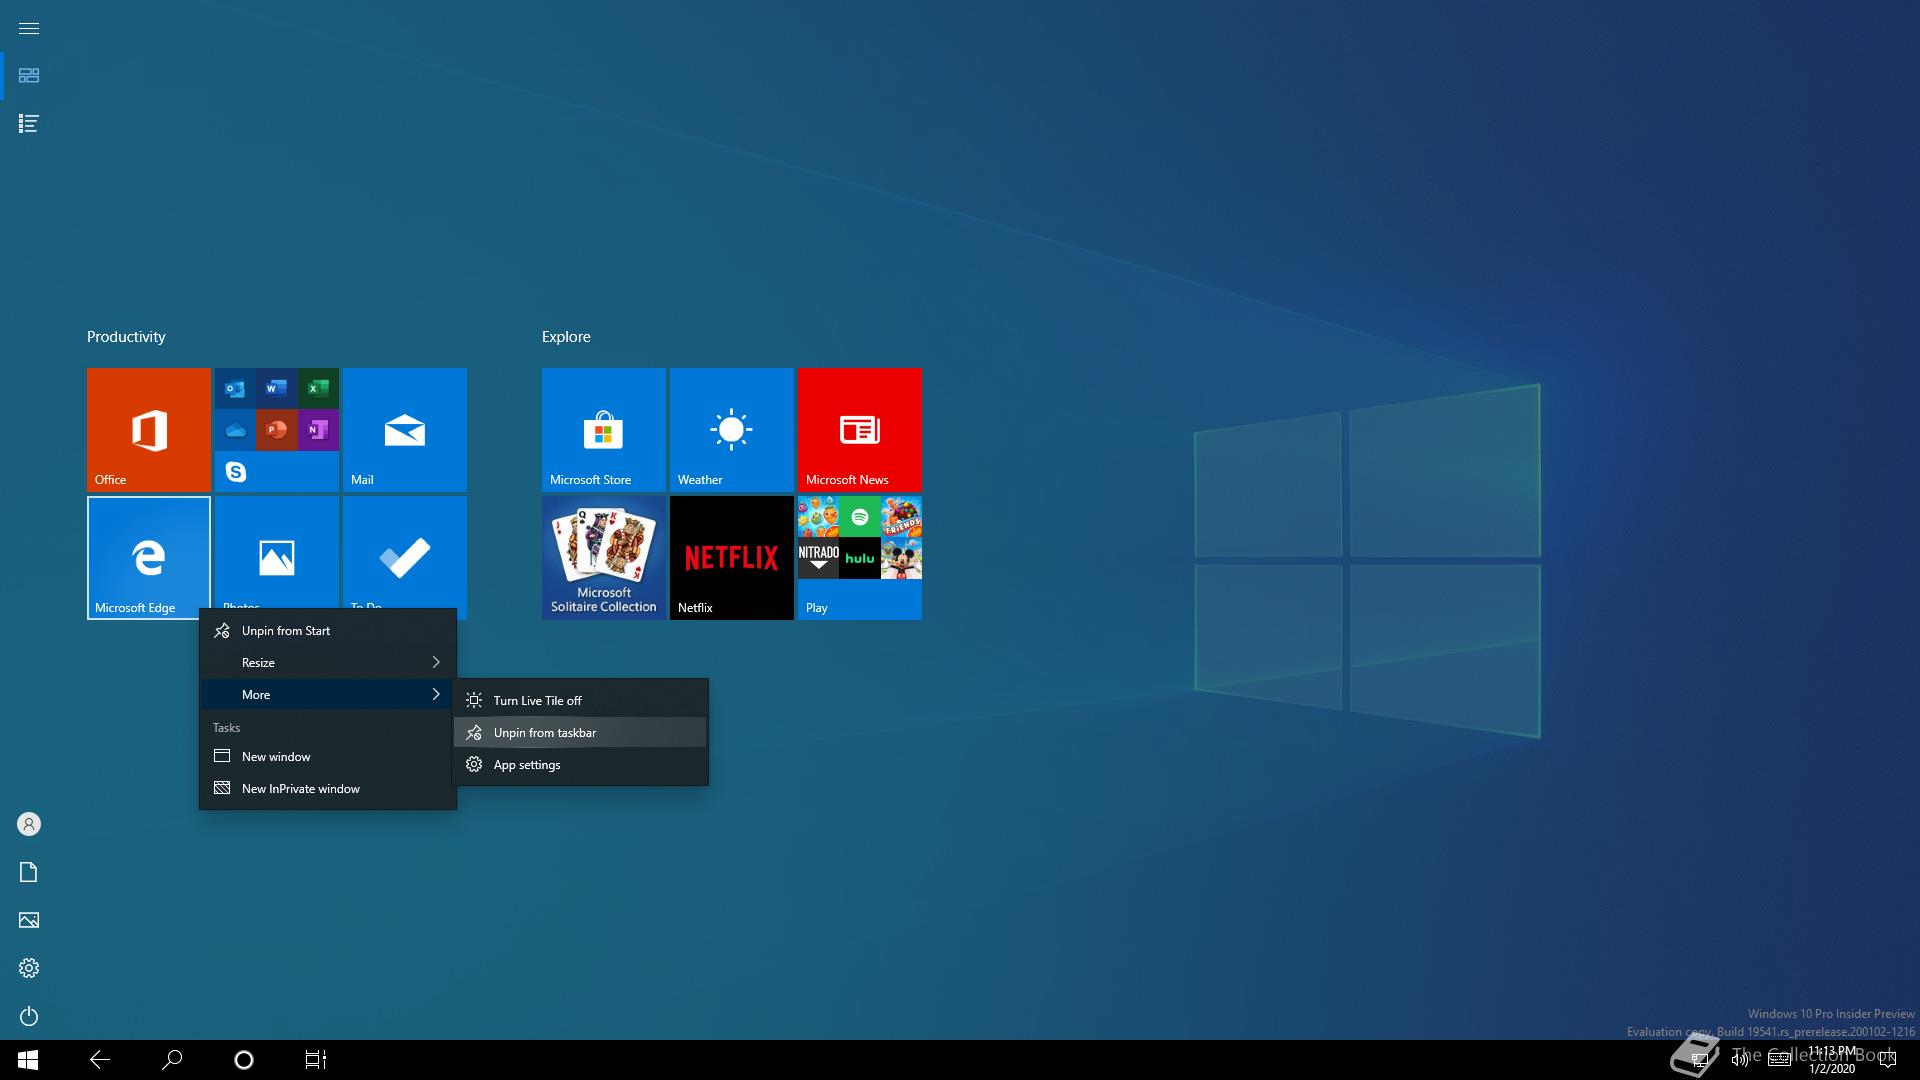
Task: Choose New window task
Action: [x=328, y=757]
